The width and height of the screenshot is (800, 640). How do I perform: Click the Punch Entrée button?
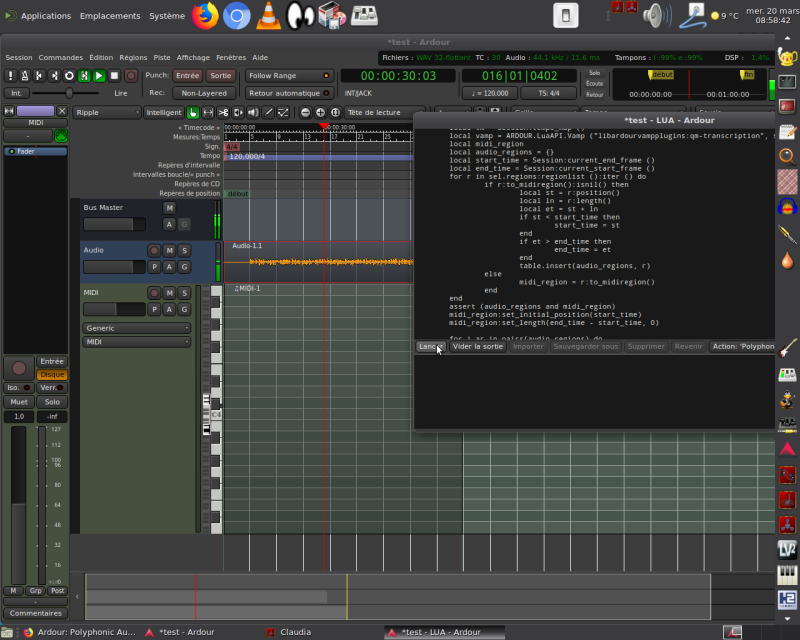187,76
